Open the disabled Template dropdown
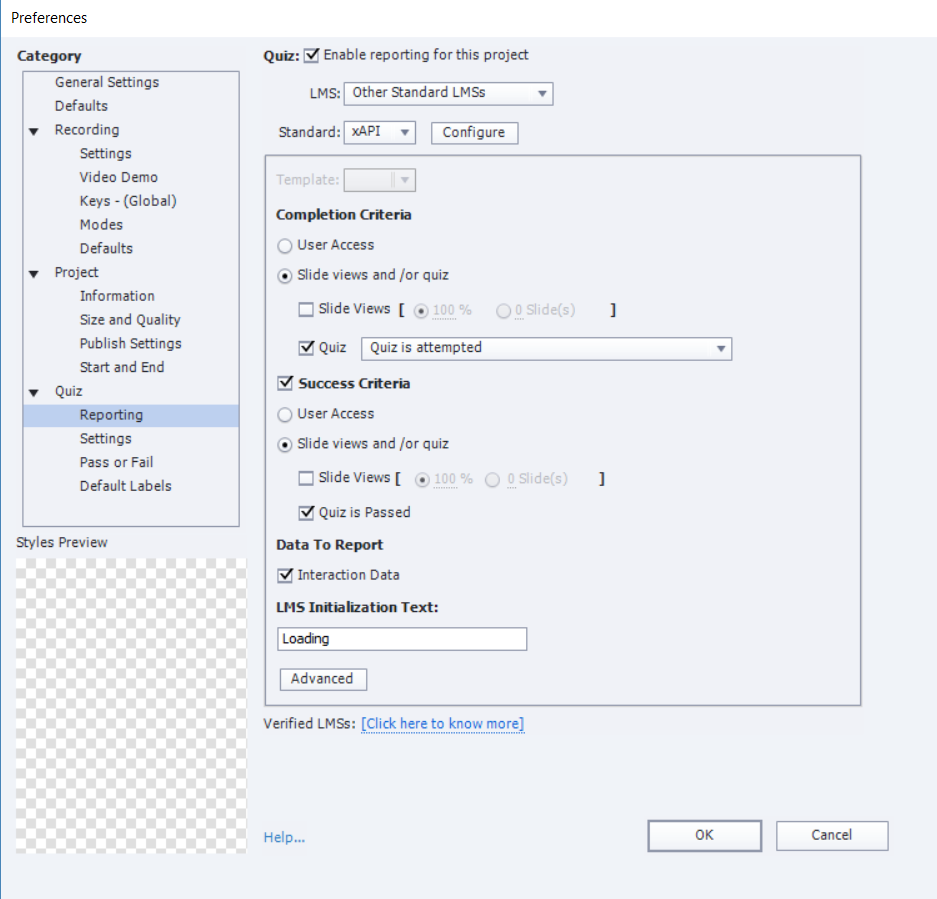The image size is (937, 899). tap(379, 180)
